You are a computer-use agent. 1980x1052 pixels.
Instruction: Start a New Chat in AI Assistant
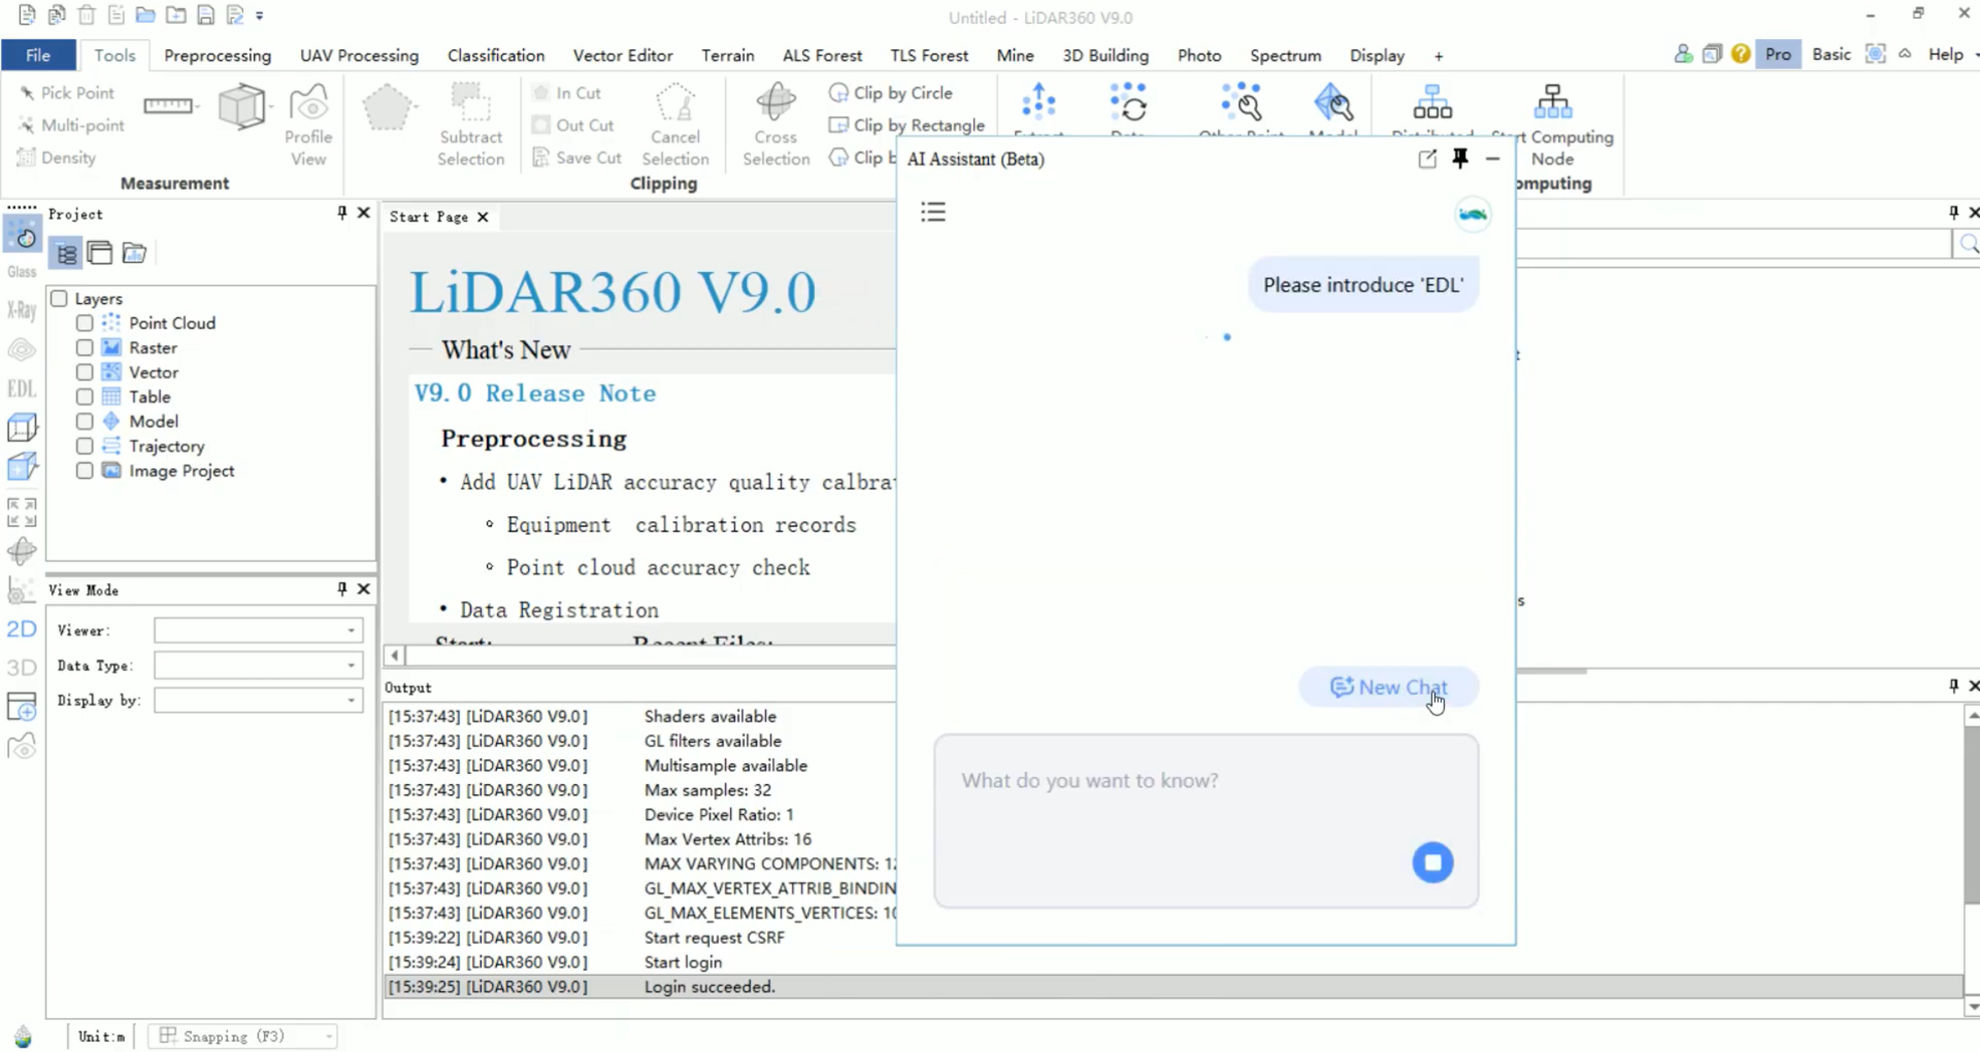point(1388,687)
